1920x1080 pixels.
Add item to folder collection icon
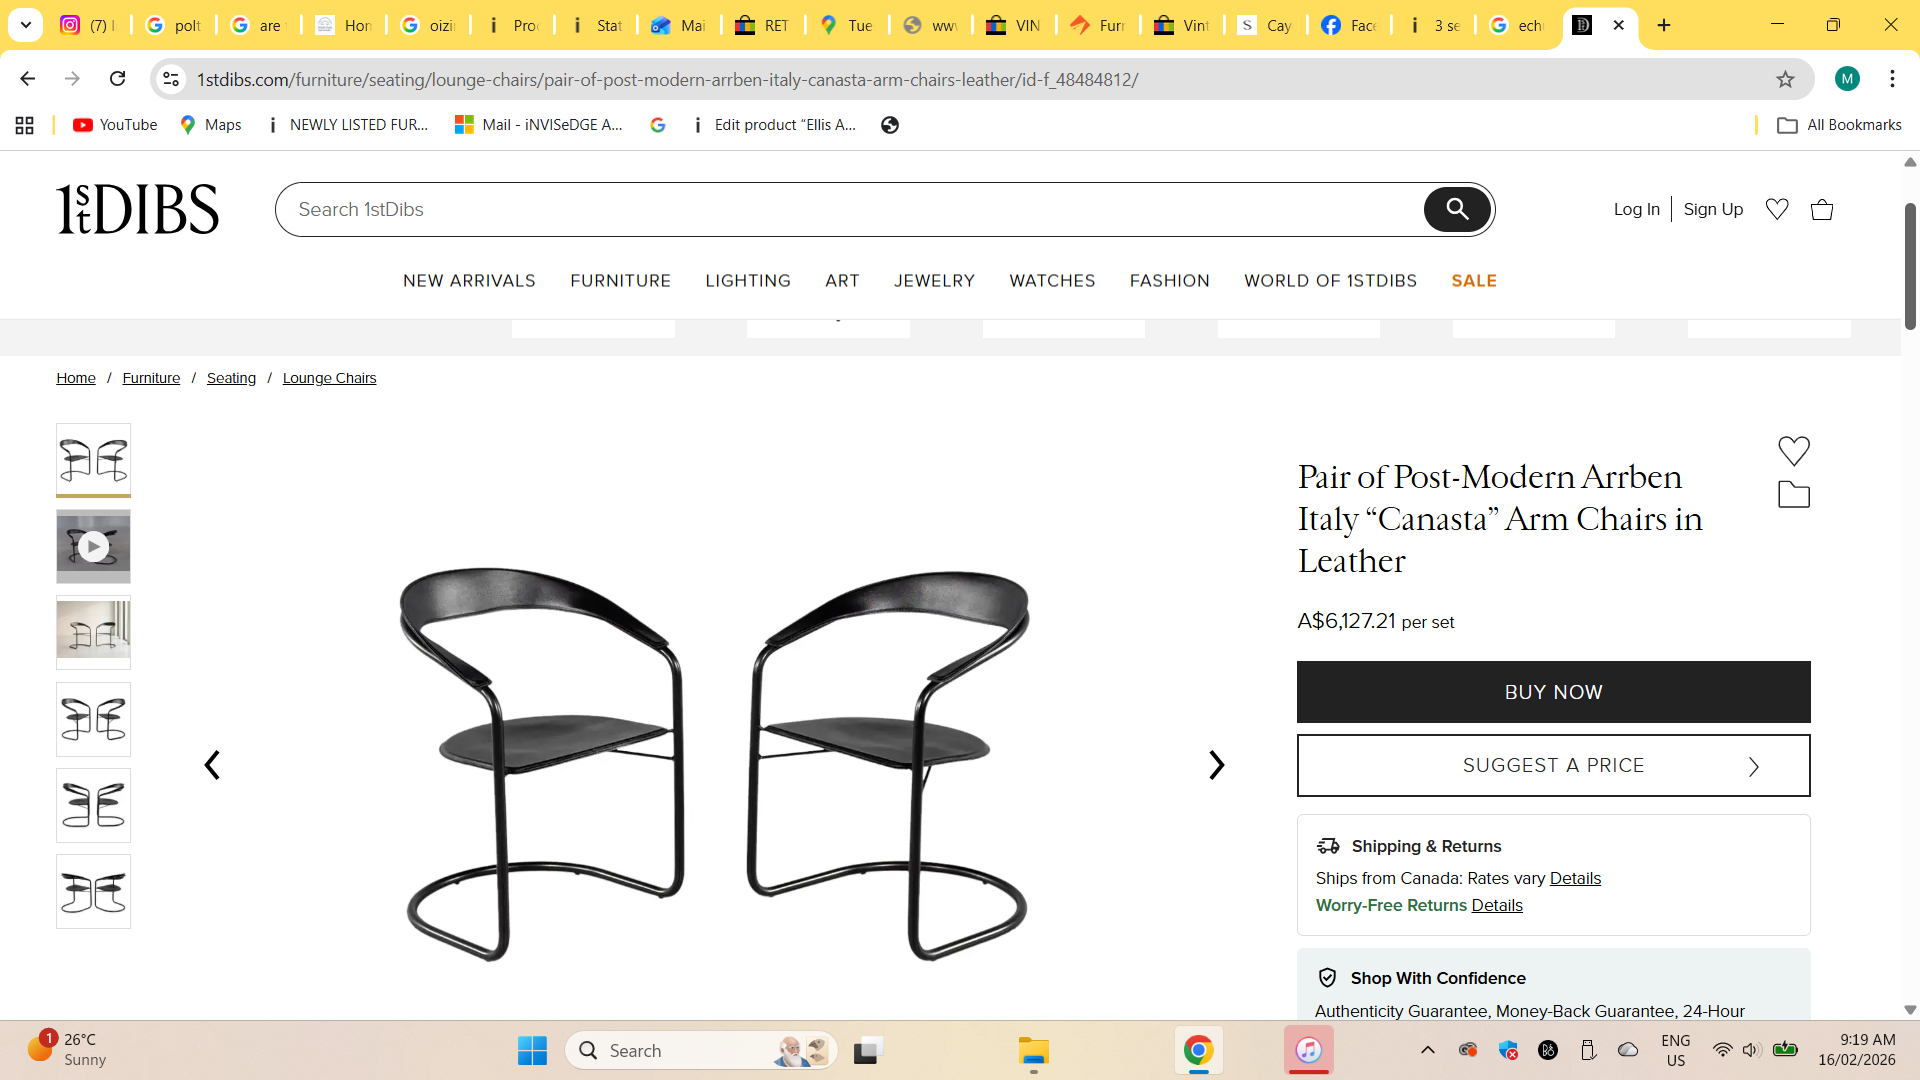[x=1794, y=495]
